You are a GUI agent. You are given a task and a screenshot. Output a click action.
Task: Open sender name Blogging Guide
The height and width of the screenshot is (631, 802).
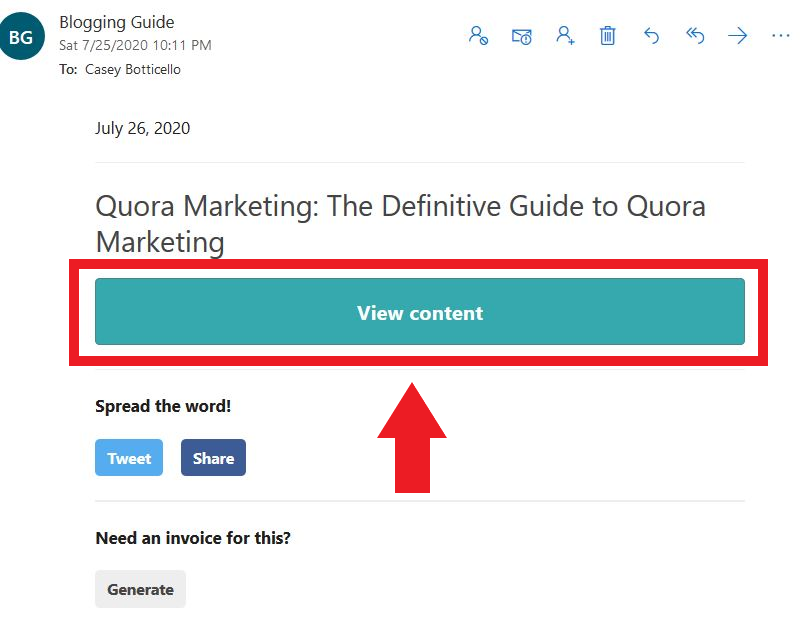click(x=117, y=21)
